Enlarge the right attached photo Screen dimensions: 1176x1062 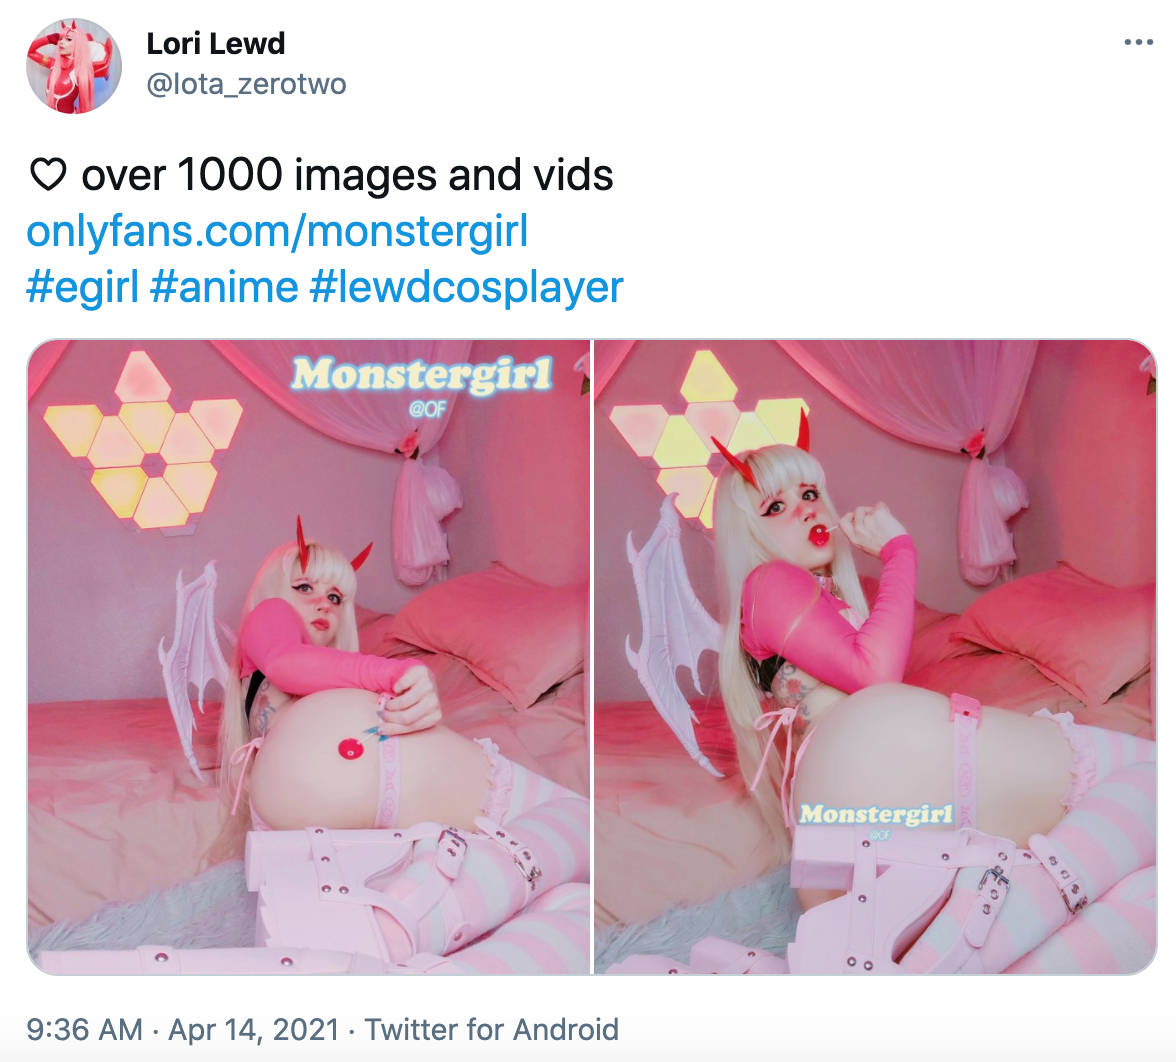pyautogui.click(x=875, y=657)
